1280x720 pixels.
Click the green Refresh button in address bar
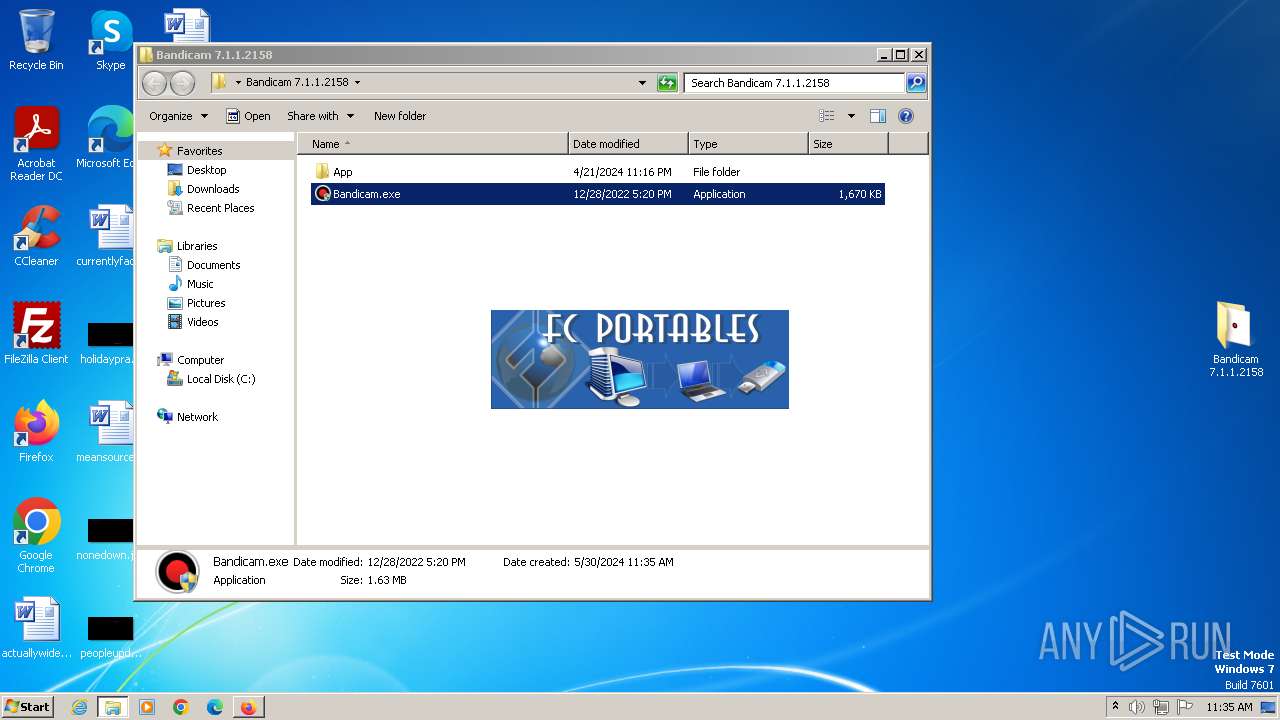click(x=667, y=83)
